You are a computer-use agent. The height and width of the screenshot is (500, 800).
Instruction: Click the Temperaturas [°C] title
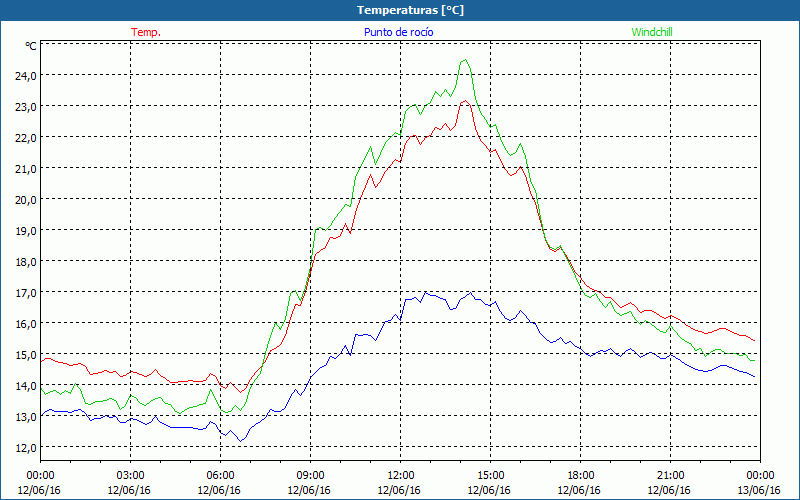coord(410,10)
